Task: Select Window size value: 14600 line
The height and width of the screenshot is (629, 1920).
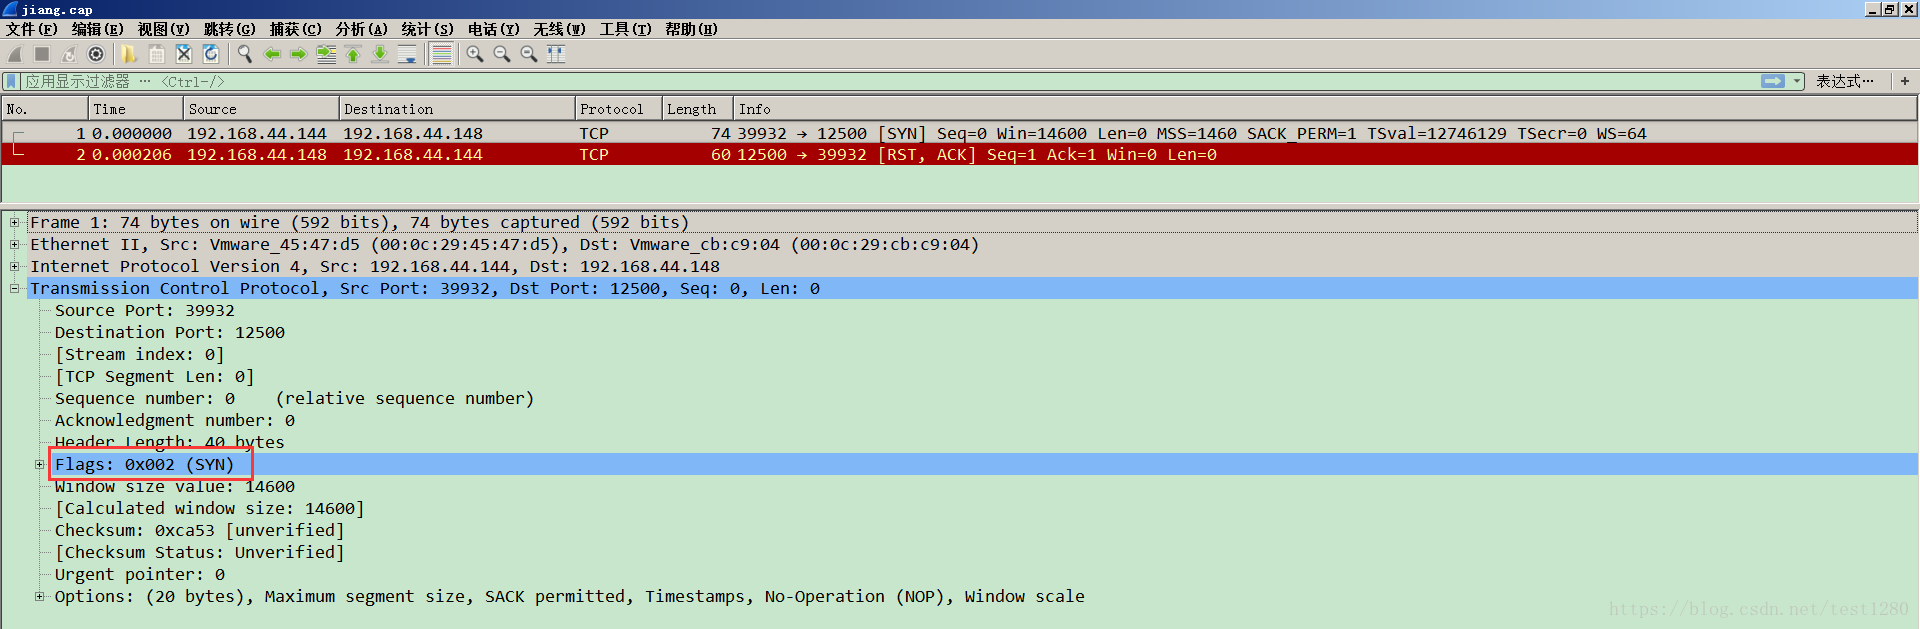Action: pos(175,486)
